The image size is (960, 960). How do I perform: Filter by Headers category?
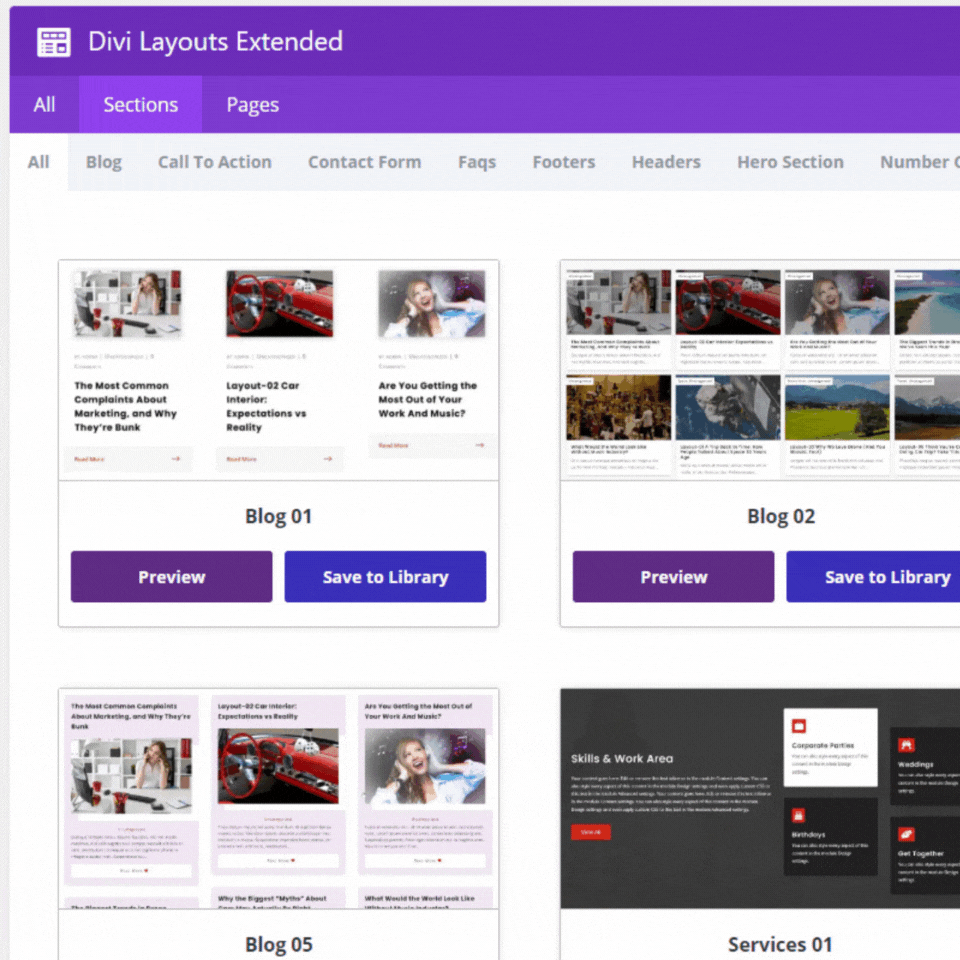coord(666,162)
